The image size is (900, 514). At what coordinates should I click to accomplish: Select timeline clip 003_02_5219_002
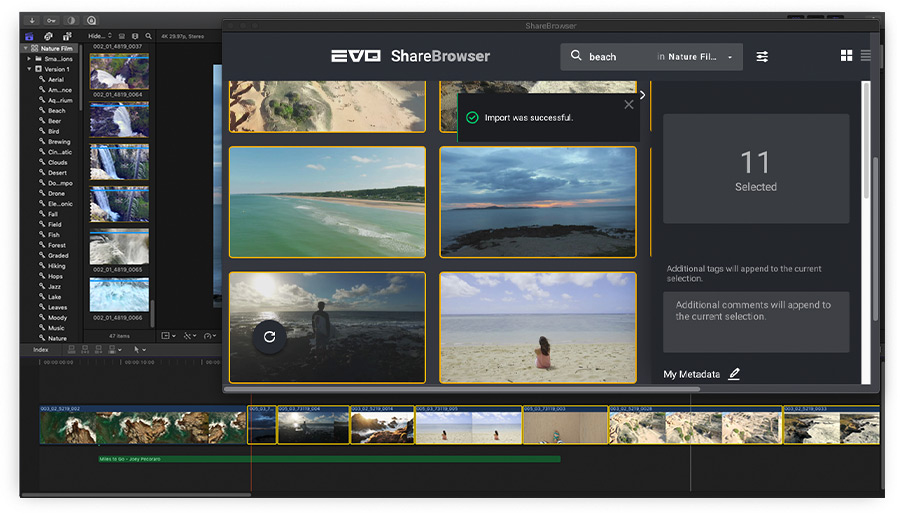[x=143, y=425]
